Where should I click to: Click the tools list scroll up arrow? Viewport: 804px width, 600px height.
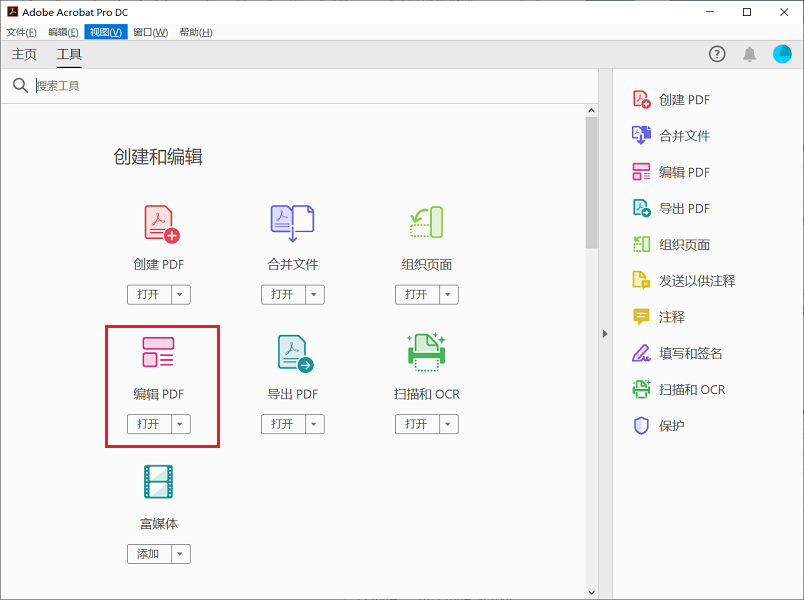(x=591, y=110)
